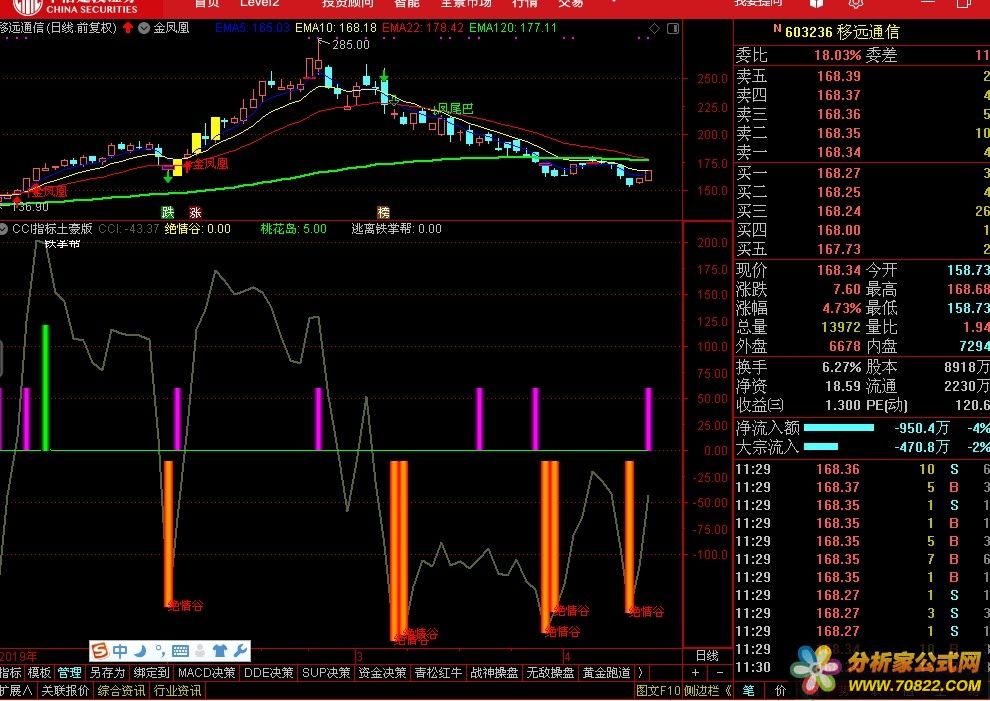Open the 日线 period selector

pyautogui.click(x=707, y=656)
